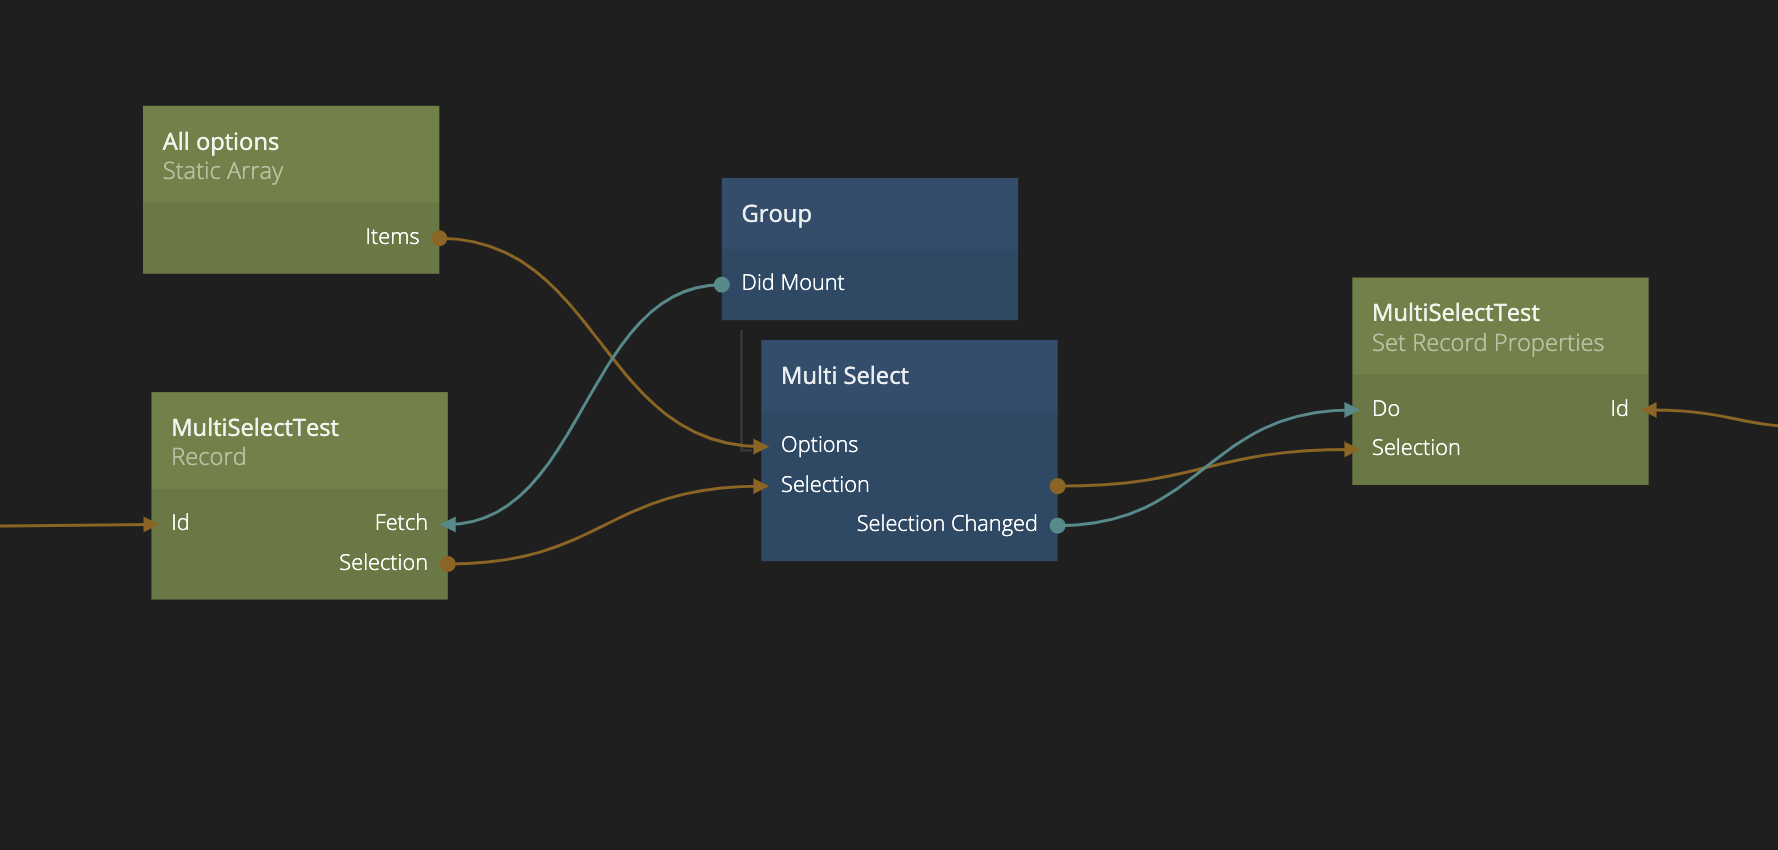The width and height of the screenshot is (1778, 850).
Task: Click the Items output port dot
Action: tap(439, 238)
